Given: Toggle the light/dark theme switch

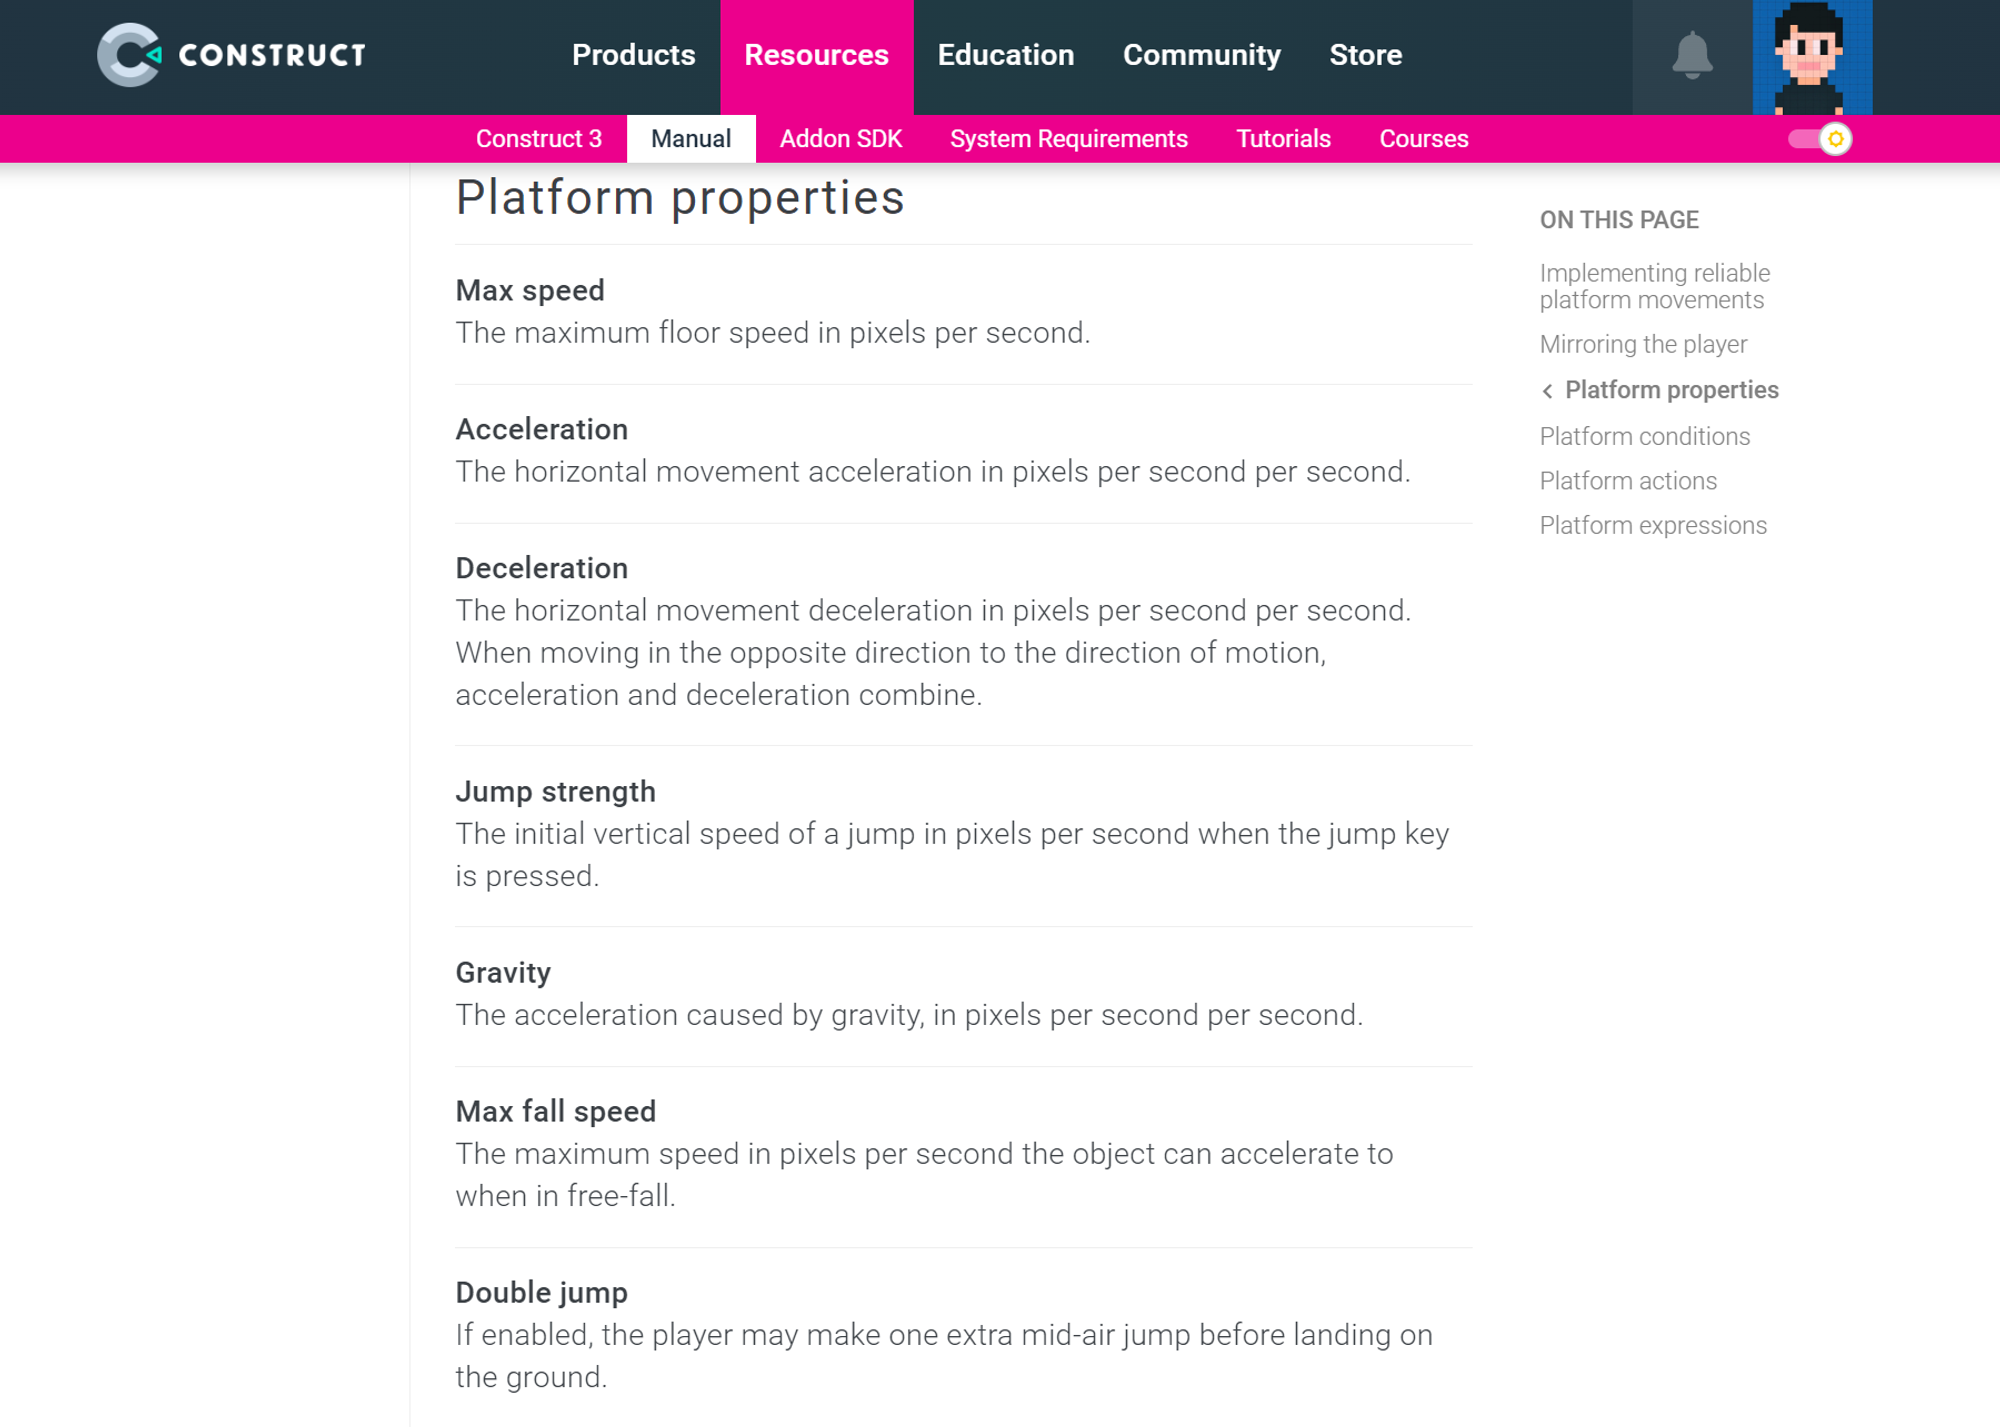Looking at the screenshot, I should point(1820,139).
